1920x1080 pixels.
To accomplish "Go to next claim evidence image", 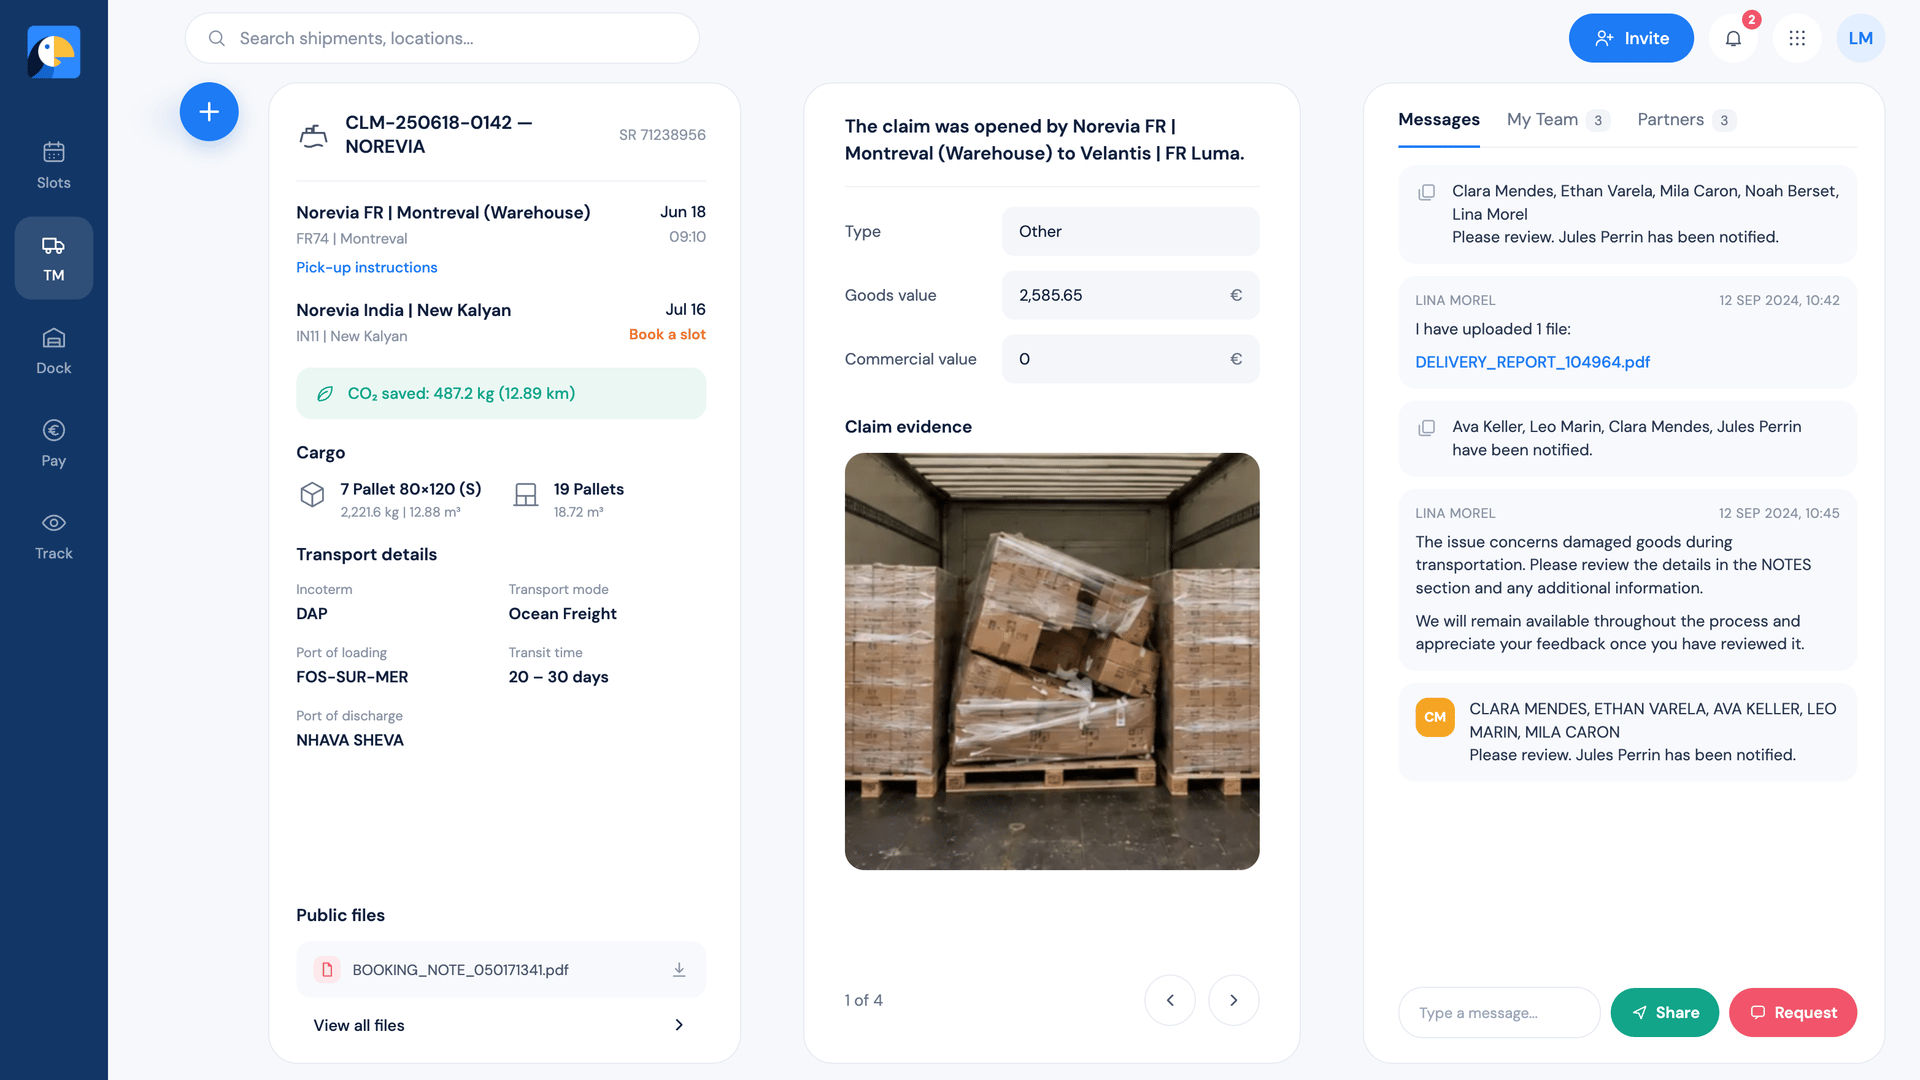I will point(1233,1000).
